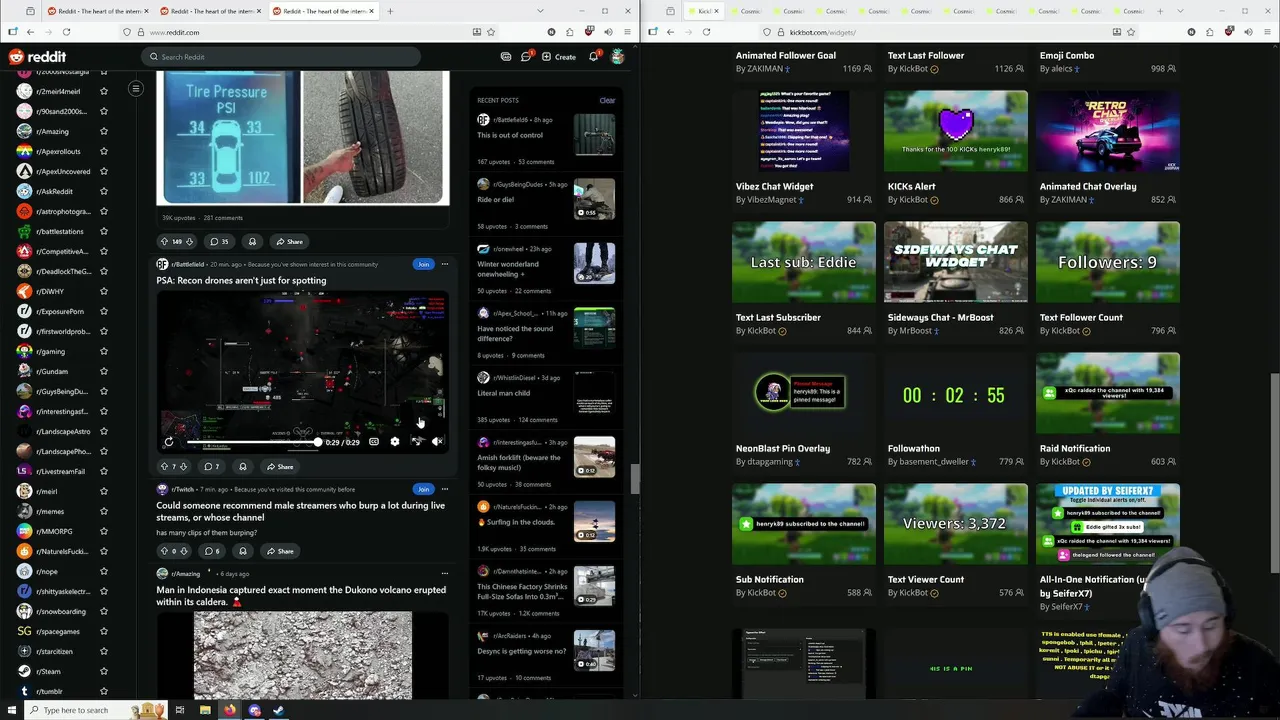Open the Reddit user avatar menu
This screenshot has width=1280, height=720.
point(618,57)
